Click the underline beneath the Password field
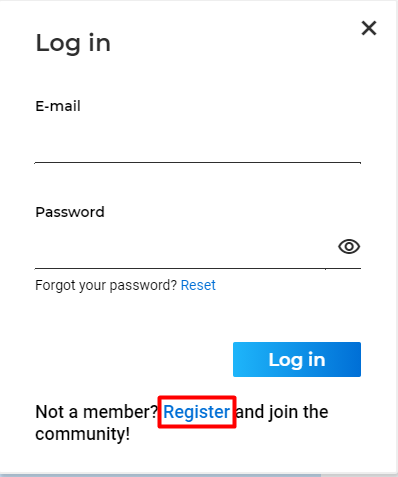The height and width of the screenshot is (477, 398). coord(198,268)
